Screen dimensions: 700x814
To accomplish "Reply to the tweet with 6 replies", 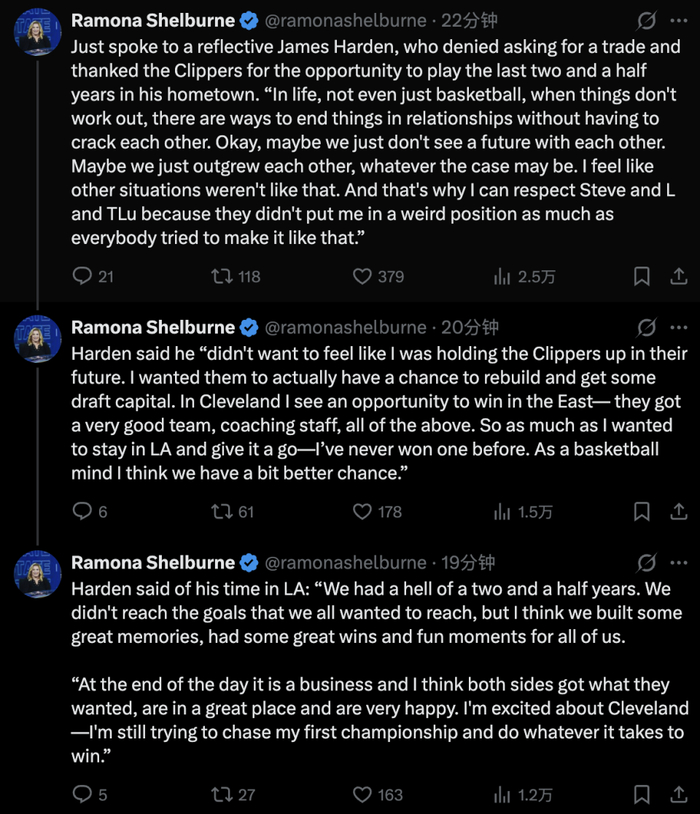I will pyautogui.click(x=83, y=511).
